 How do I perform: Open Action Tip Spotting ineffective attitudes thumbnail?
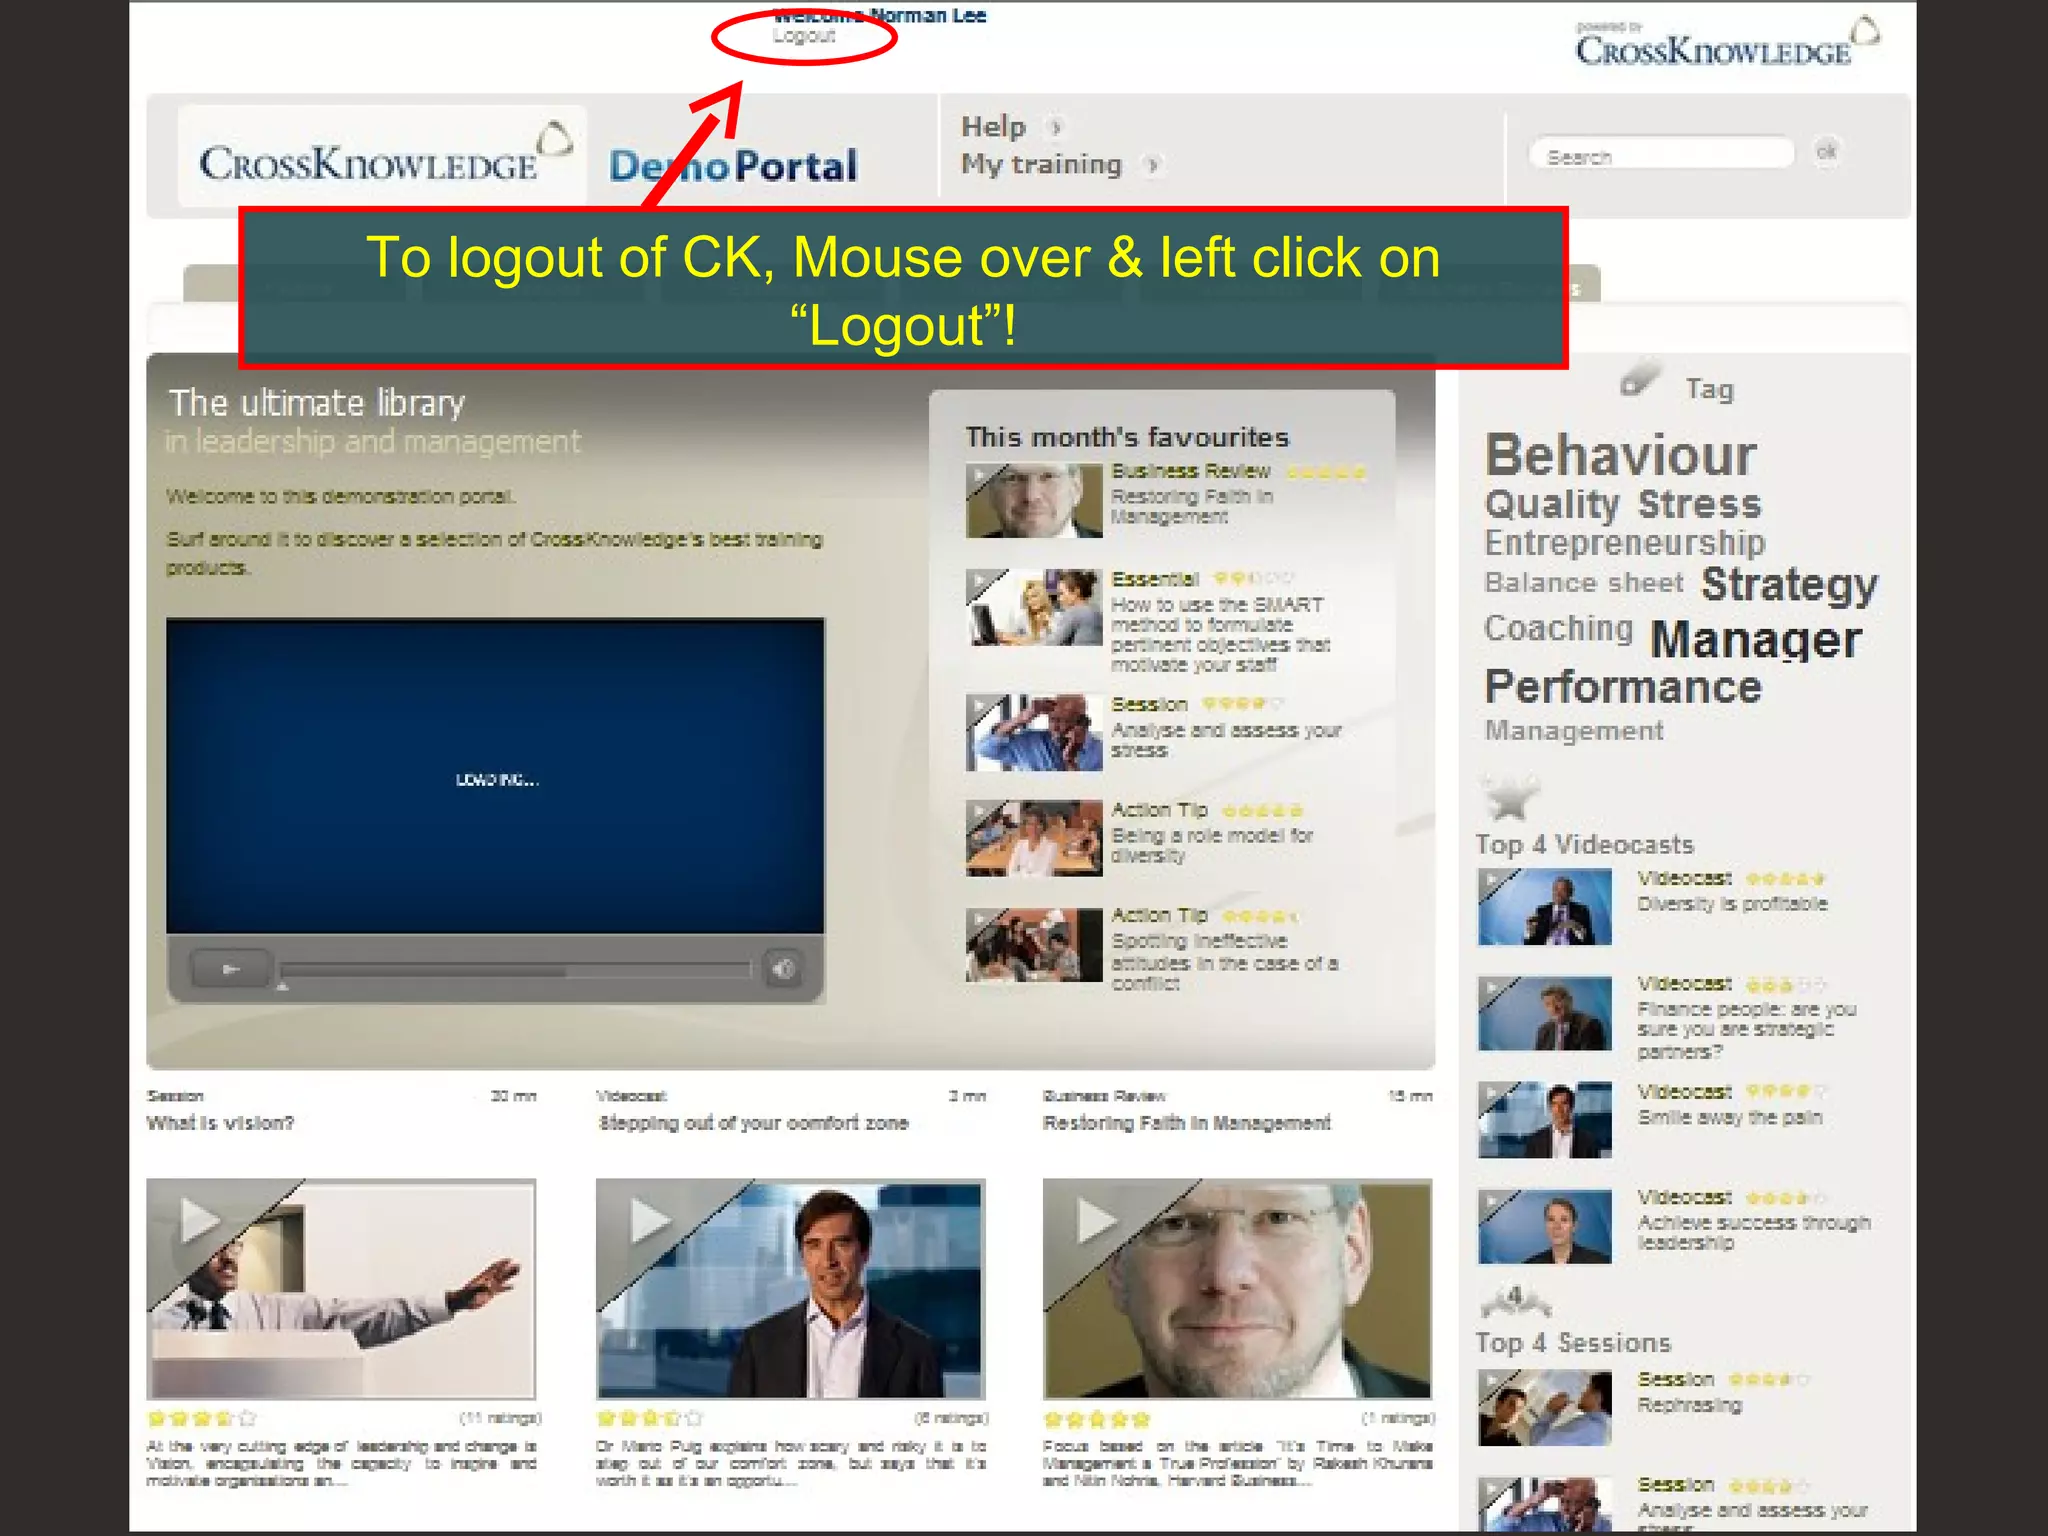click(1034, 945)
